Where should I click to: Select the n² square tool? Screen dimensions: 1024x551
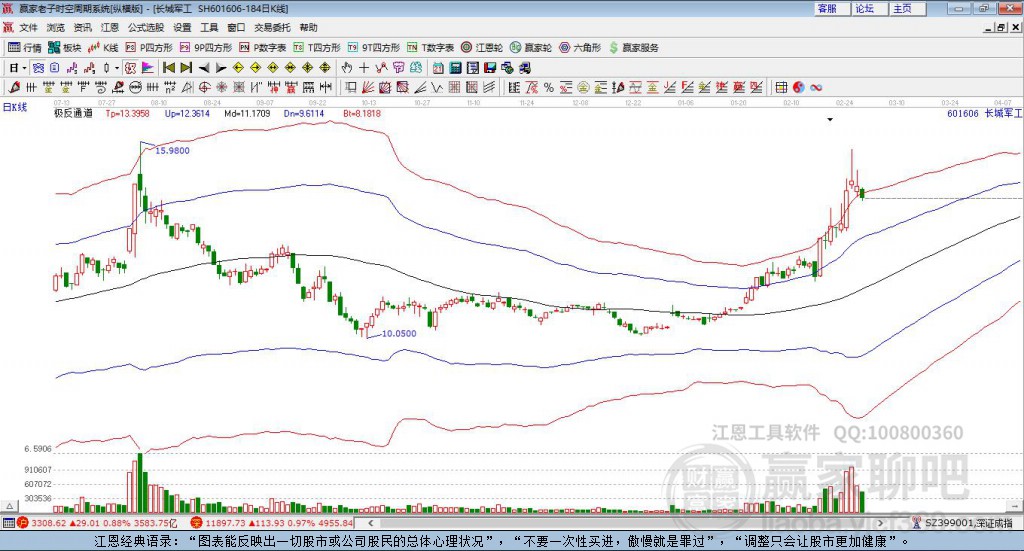click(170, 87)
